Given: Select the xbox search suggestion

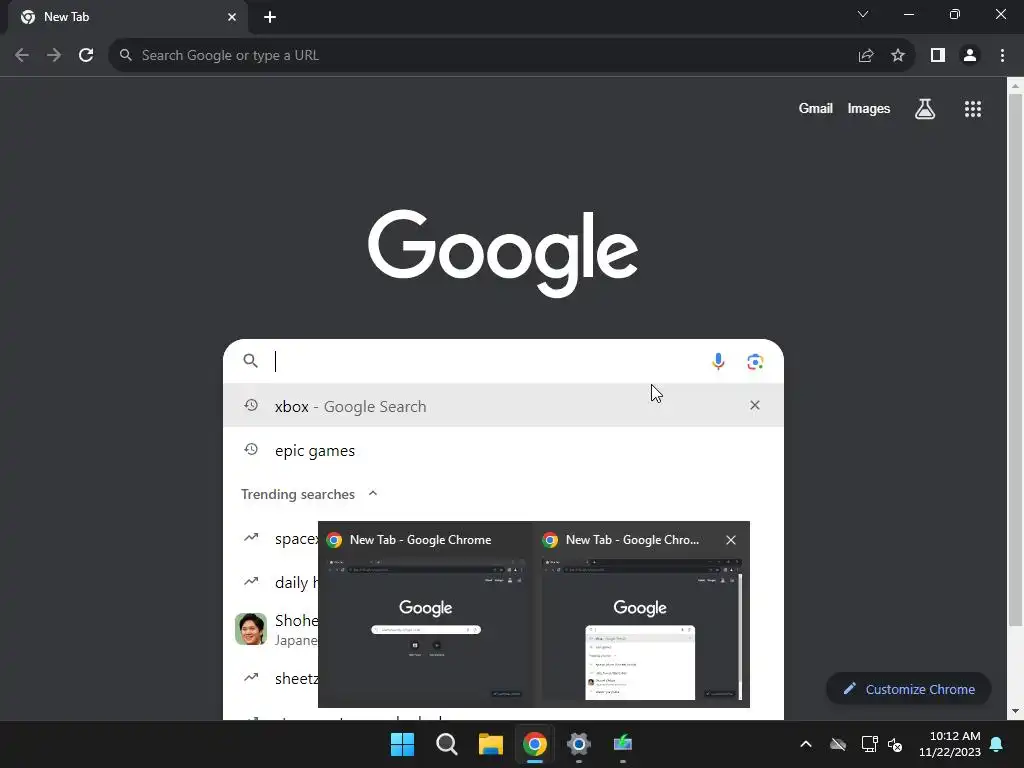Looking at the screenshot, I should click(503, 406).
